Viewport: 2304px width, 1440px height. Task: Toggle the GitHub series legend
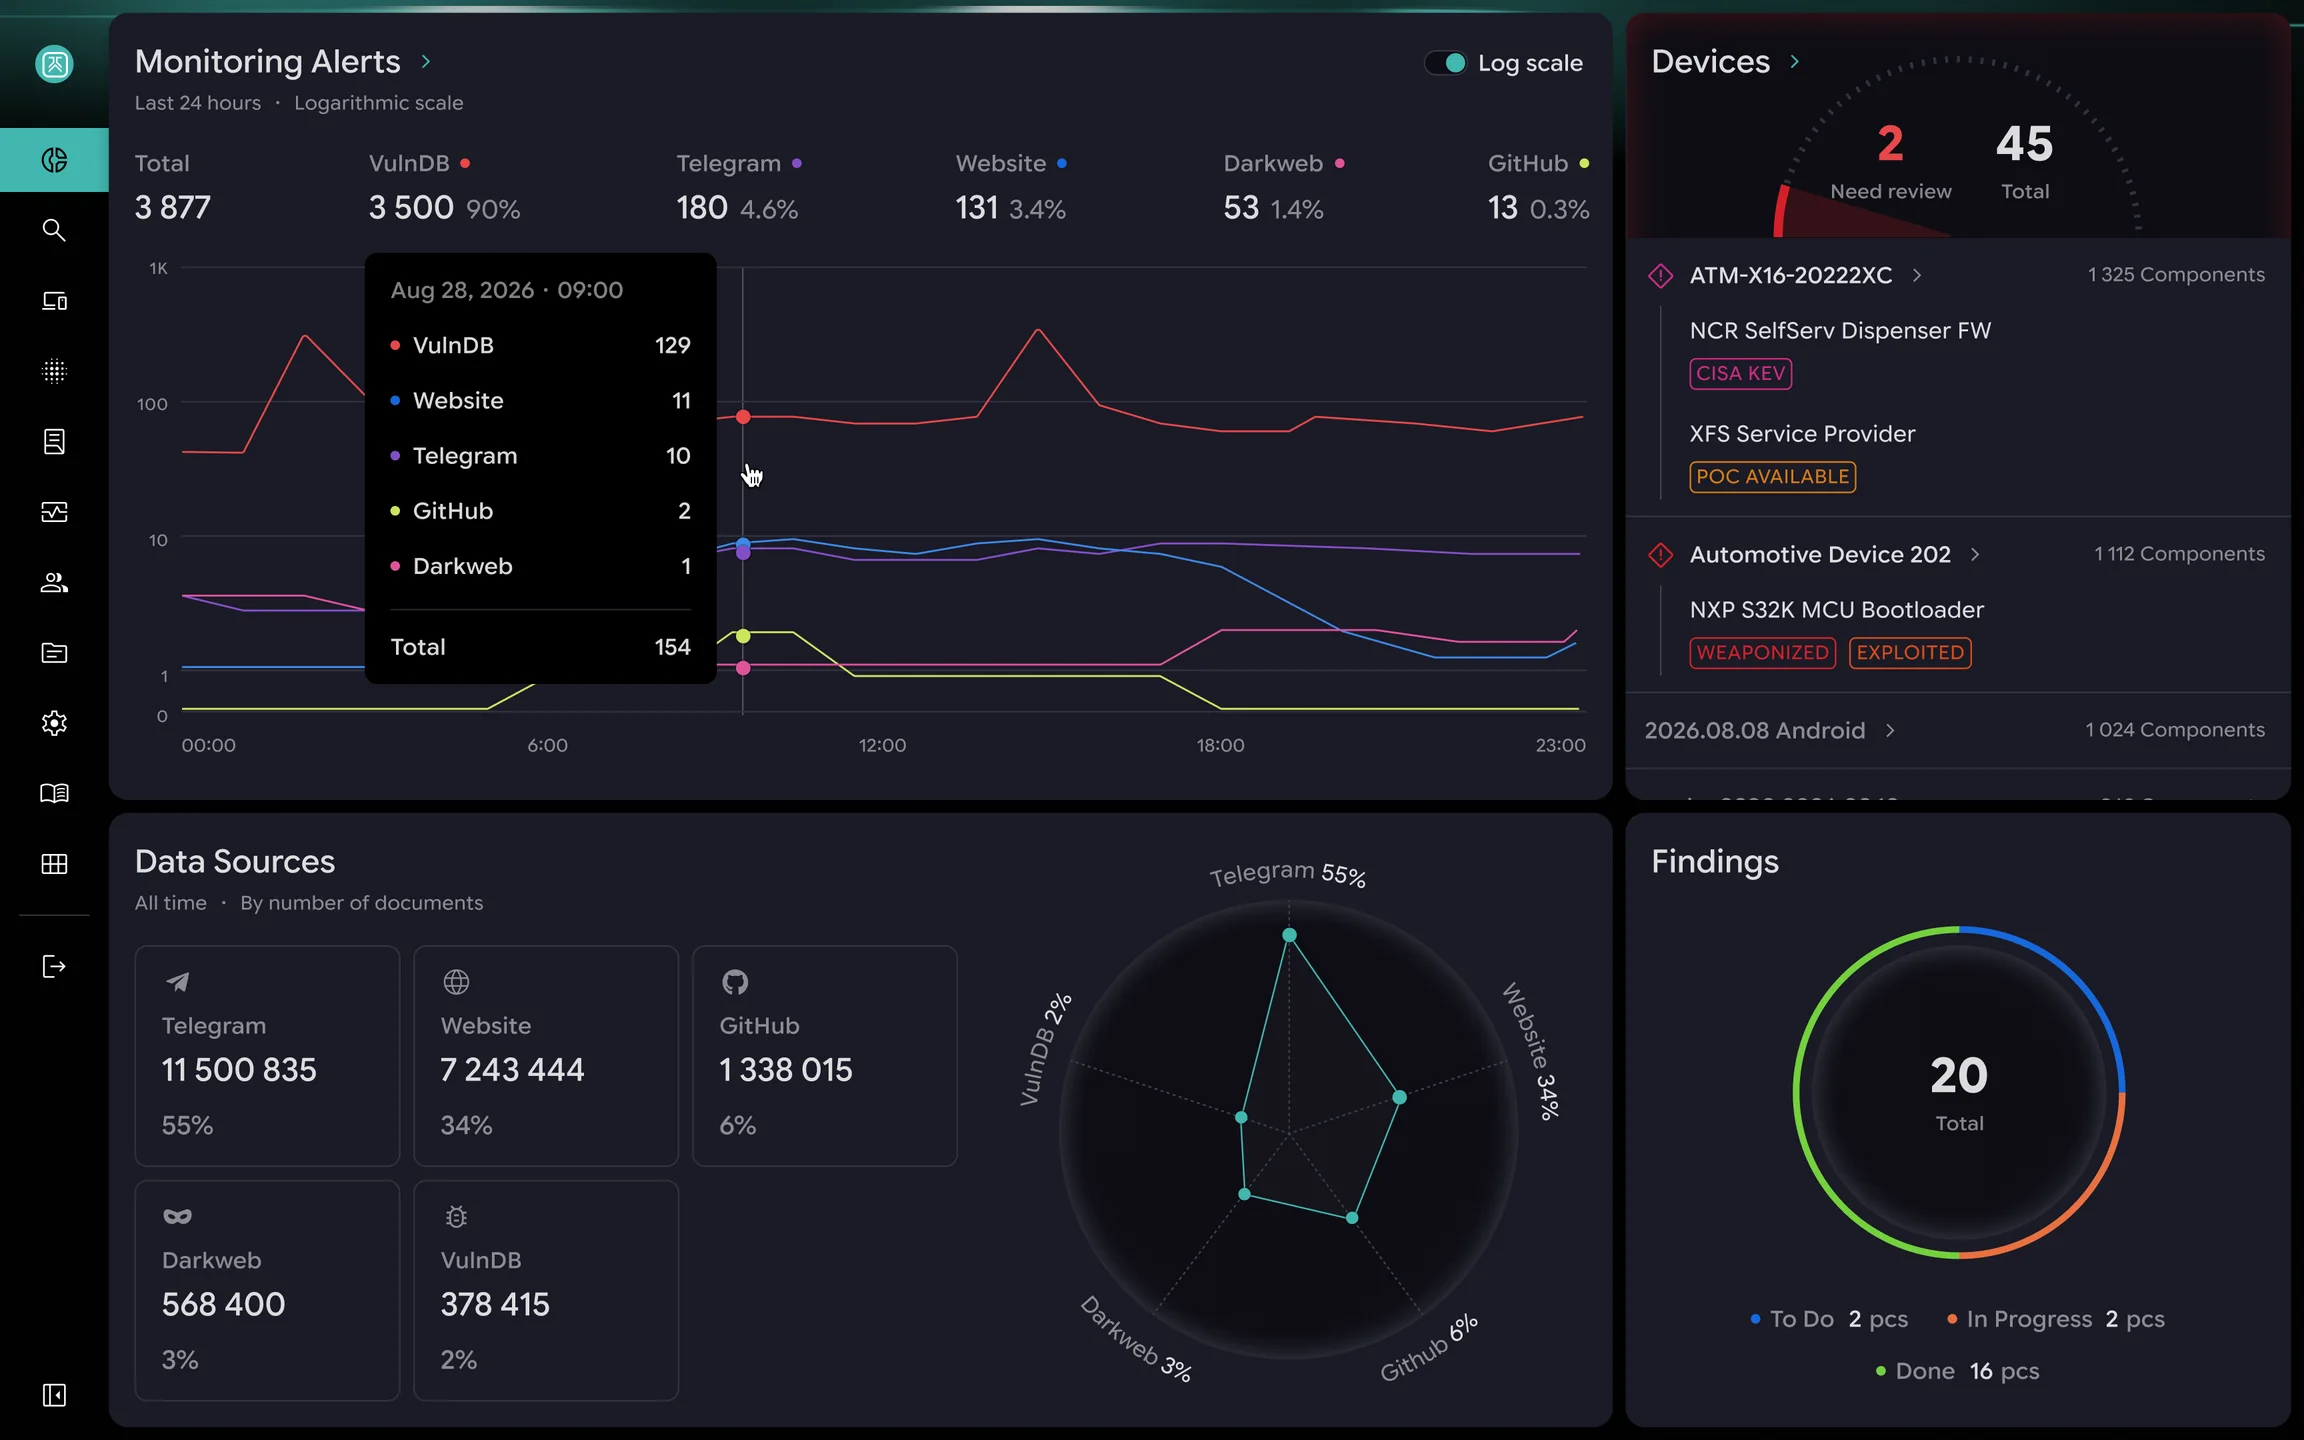[1538, 163]
